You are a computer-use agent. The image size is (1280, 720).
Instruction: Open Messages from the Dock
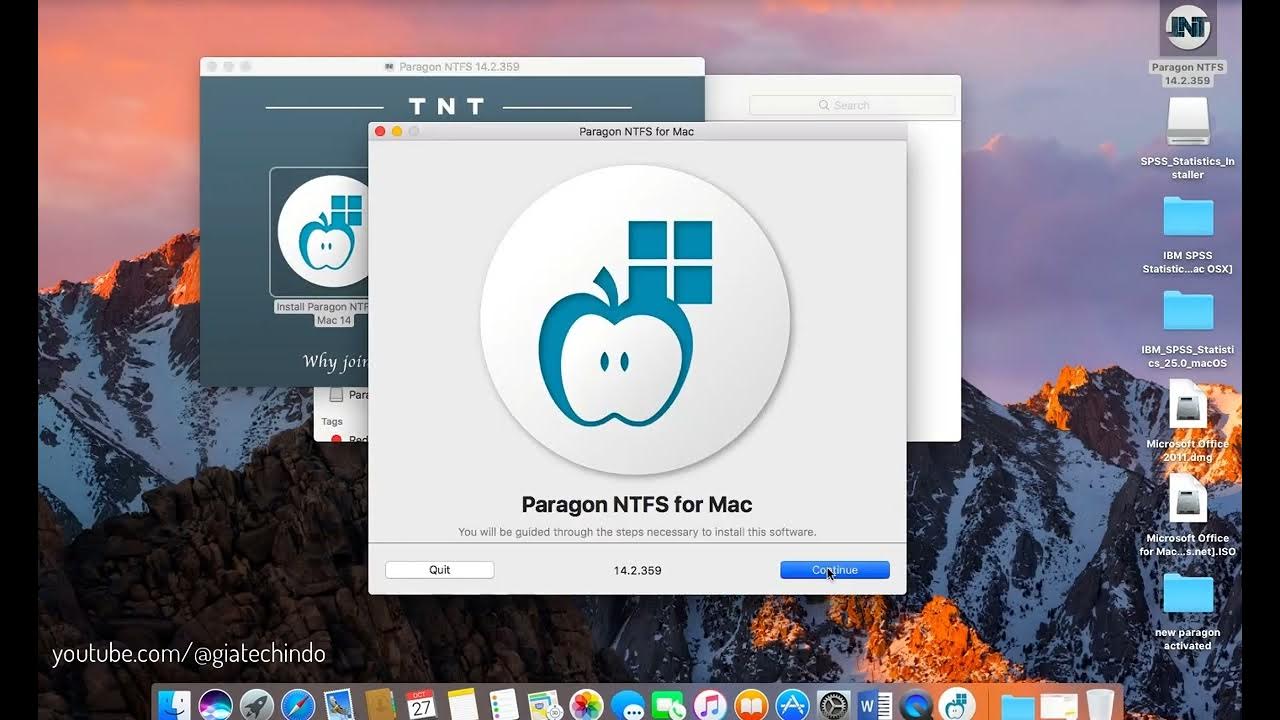tap(627, 705)
